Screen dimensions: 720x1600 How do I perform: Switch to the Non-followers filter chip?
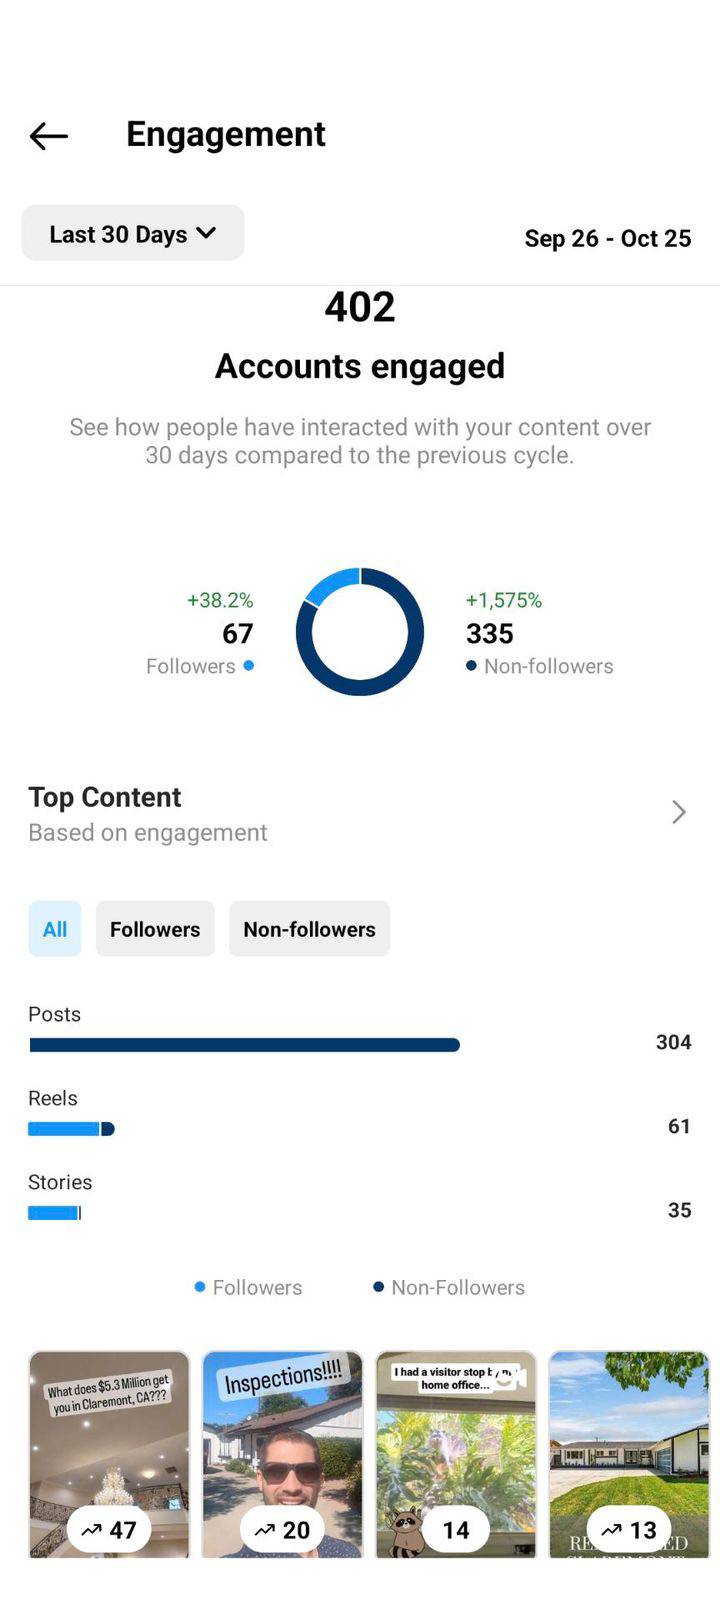tap(309, 929)
